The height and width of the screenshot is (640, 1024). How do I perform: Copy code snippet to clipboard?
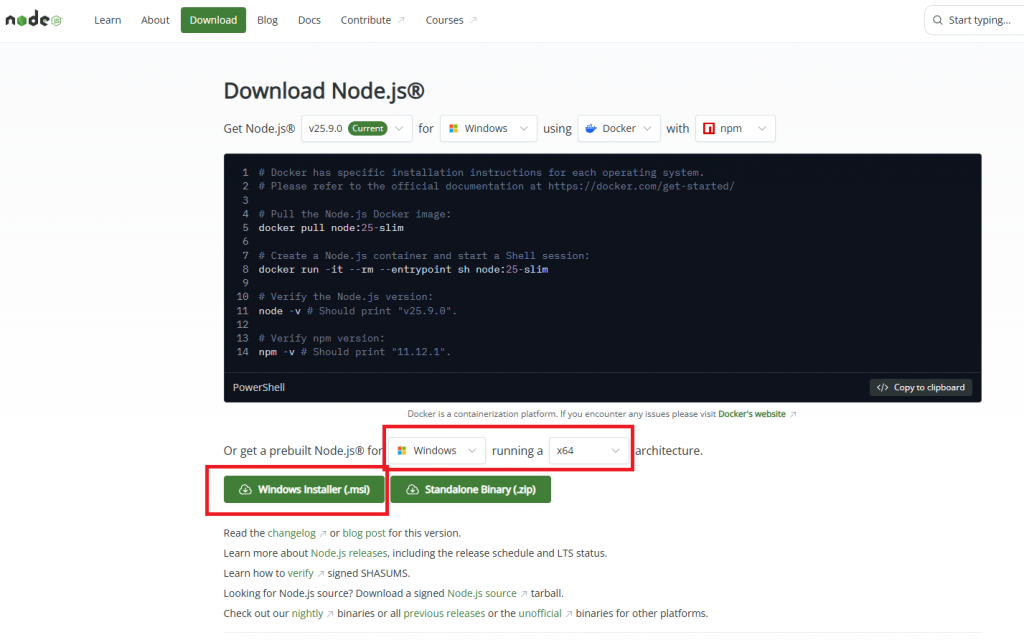pyautogui.click(x=921, y=387)
